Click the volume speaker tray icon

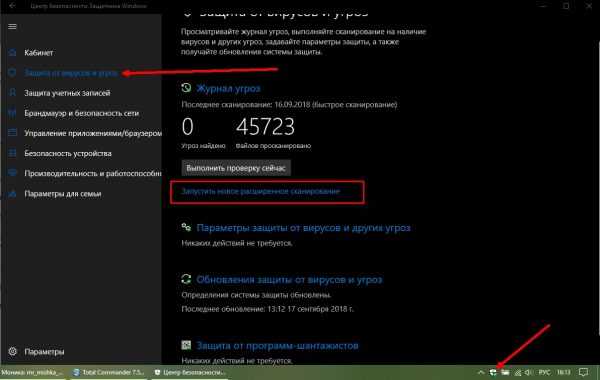[528, 372]
